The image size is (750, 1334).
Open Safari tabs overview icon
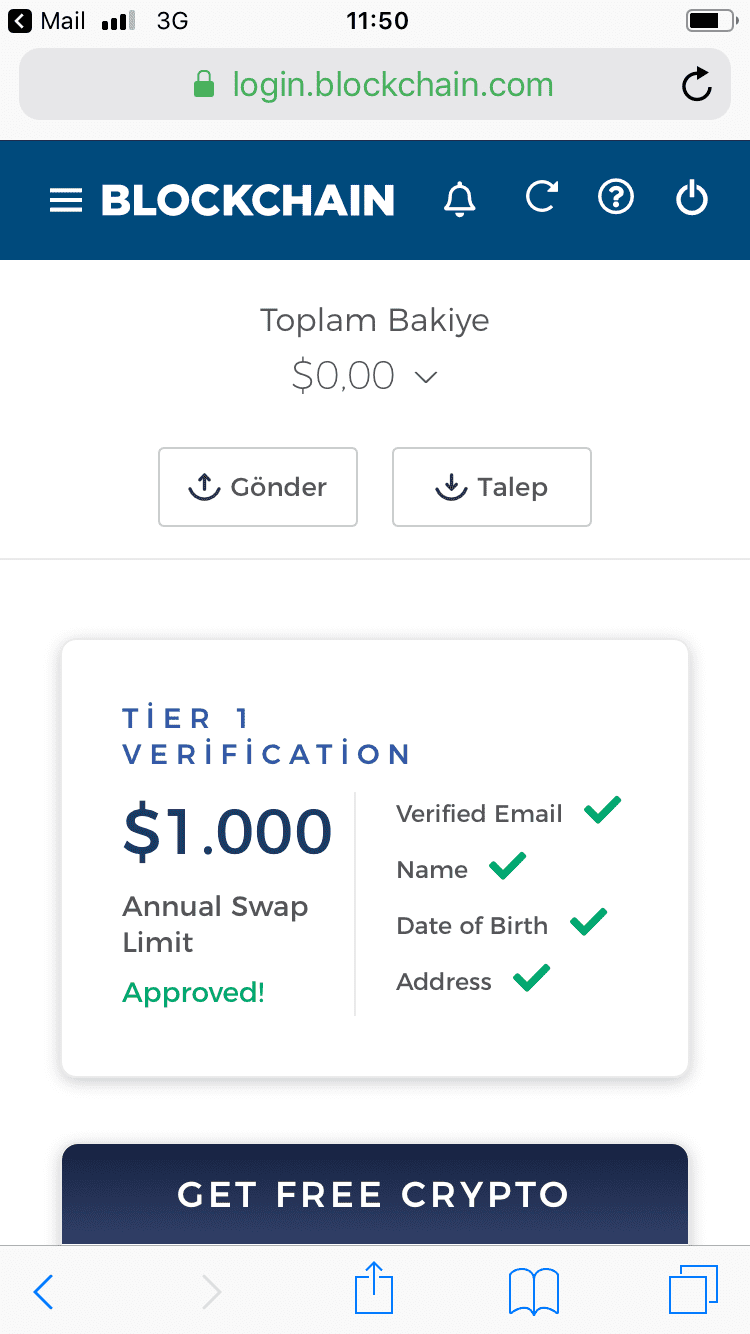(693, 1290)
